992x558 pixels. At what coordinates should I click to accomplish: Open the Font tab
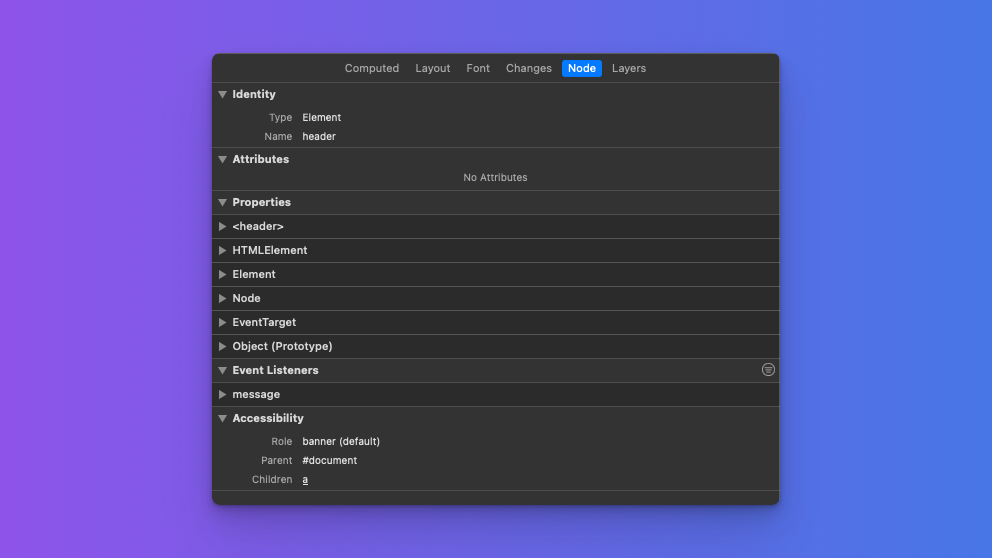pos(478,68)
